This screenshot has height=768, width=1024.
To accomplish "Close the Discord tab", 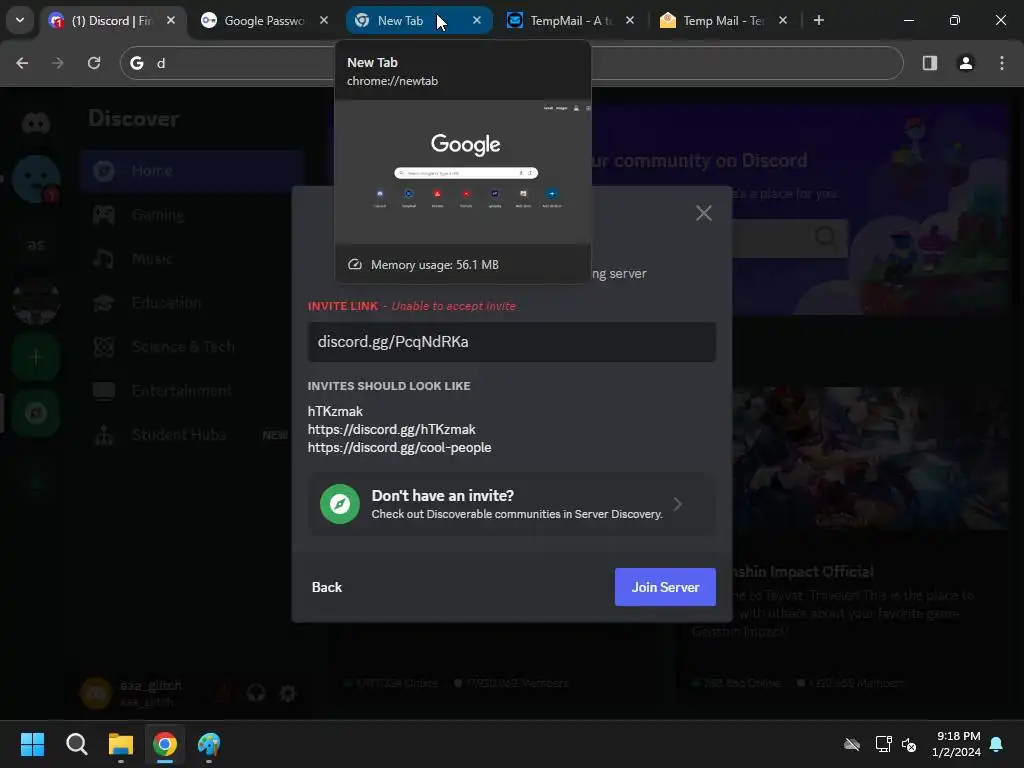I will (x=171, y=21).
